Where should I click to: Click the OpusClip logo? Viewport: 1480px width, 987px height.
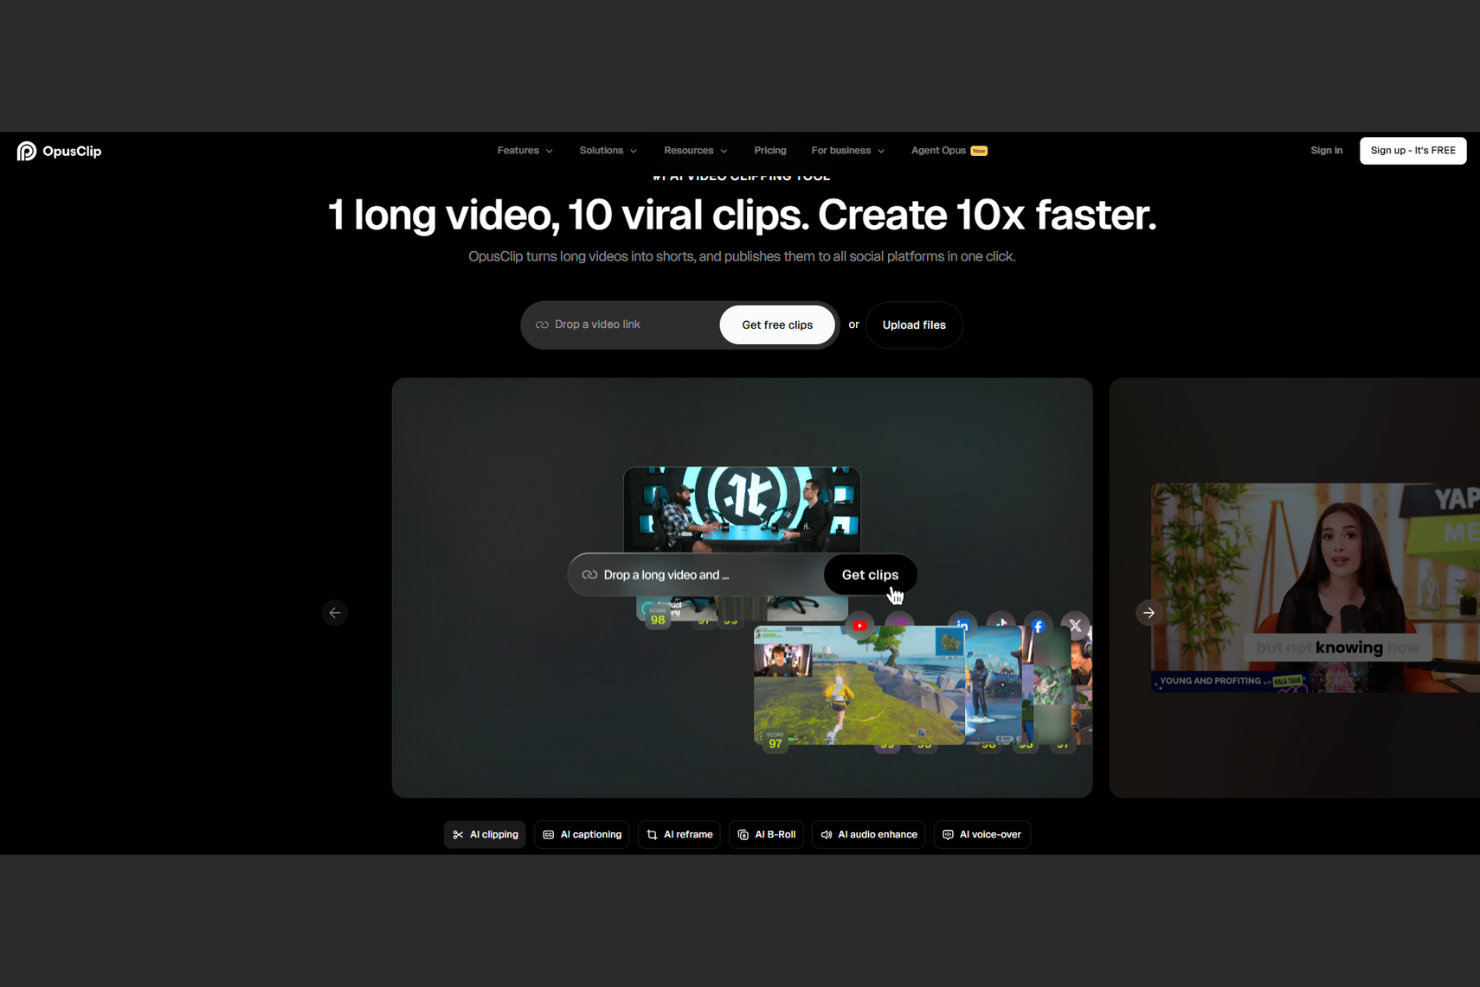(x=59, y=150)
